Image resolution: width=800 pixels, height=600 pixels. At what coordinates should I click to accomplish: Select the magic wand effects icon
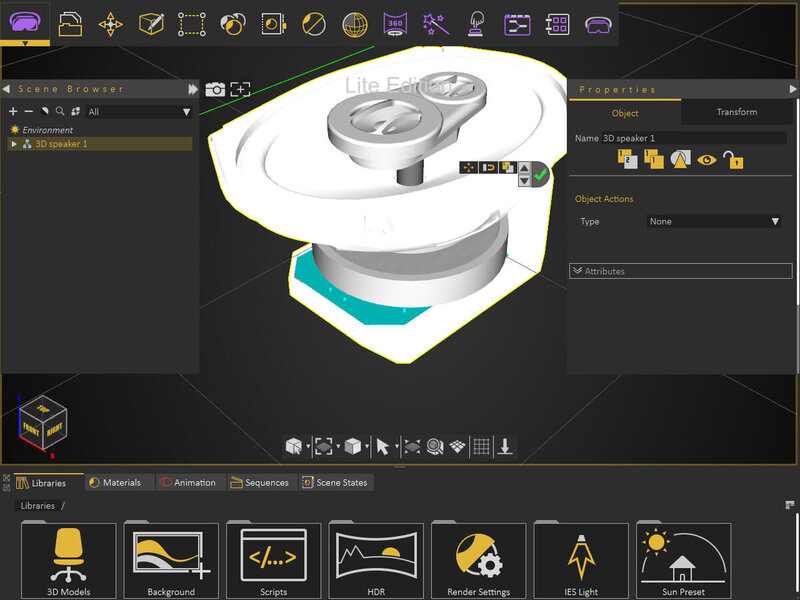tap(435, 22)
